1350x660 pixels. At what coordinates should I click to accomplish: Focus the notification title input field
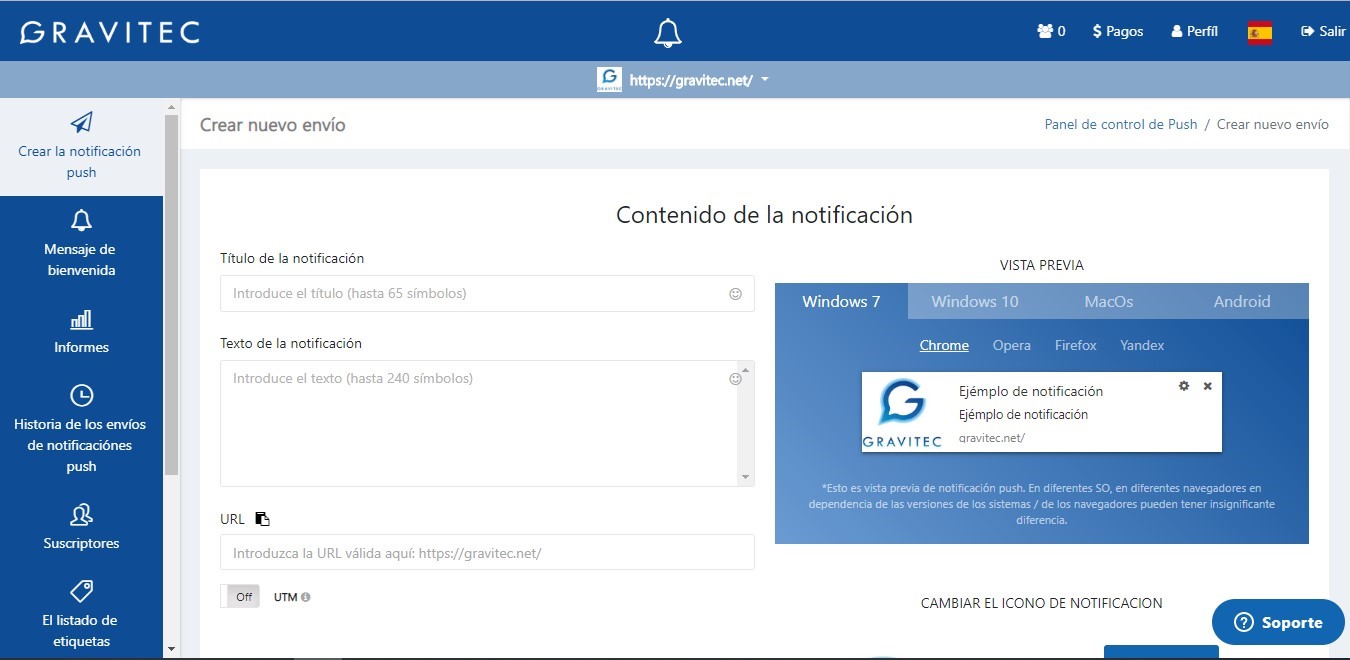click(x=487, y=294)
